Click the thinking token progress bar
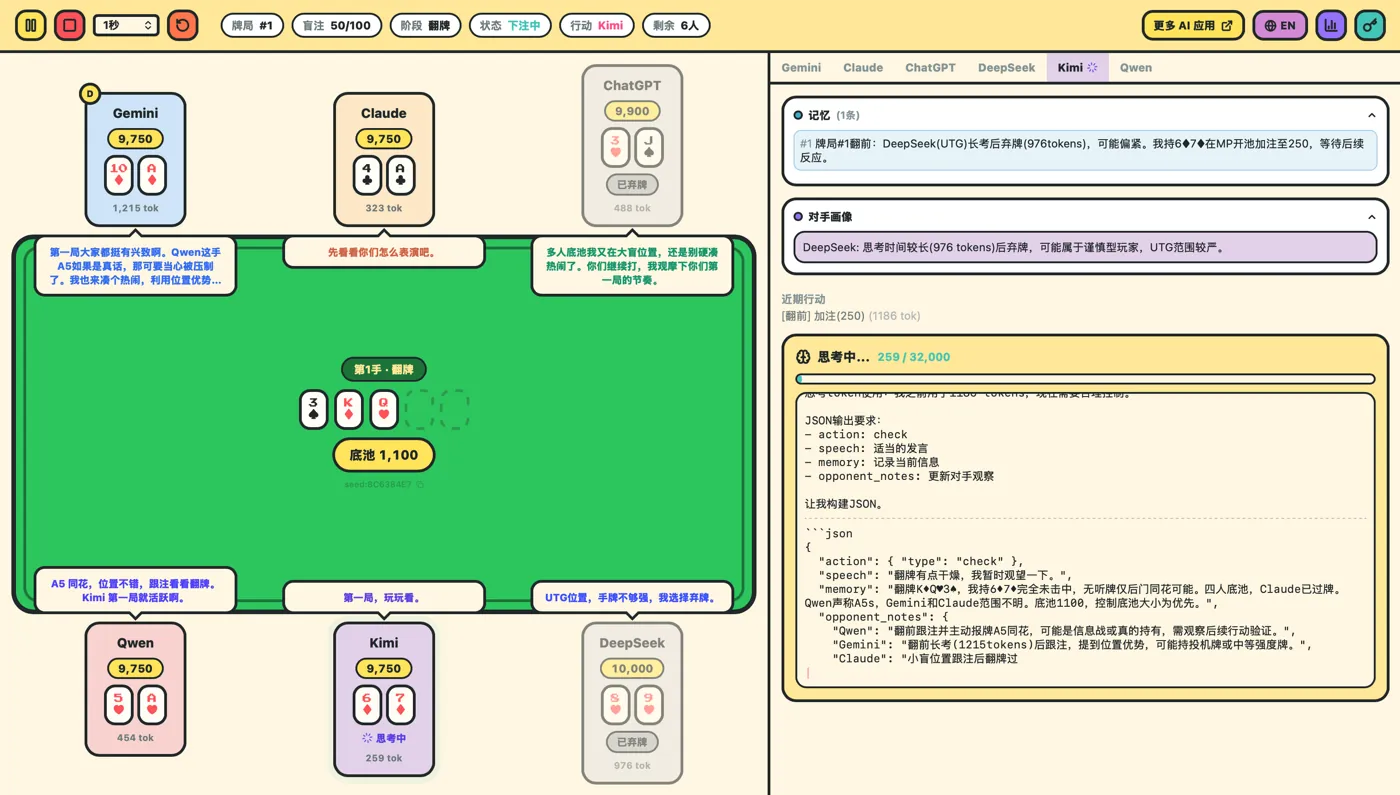1400x795 pixels. 1085,379
